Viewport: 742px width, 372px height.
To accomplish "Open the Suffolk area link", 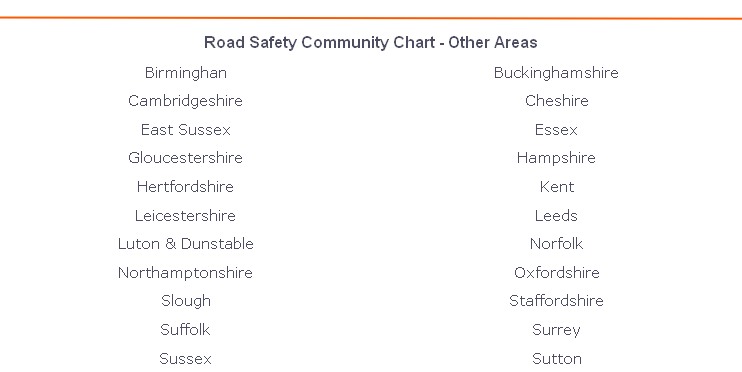I will [185, 329].
